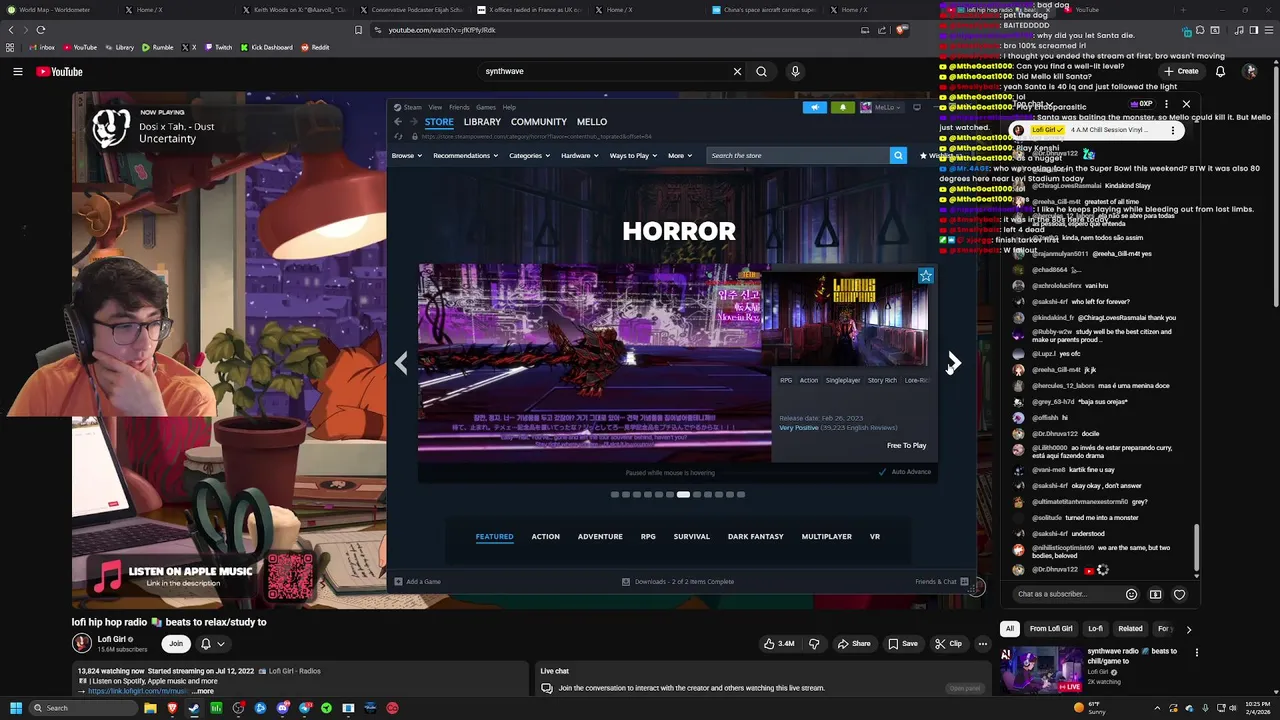
Task: Bookmark this page in the address bar
Action: (359, 30)
